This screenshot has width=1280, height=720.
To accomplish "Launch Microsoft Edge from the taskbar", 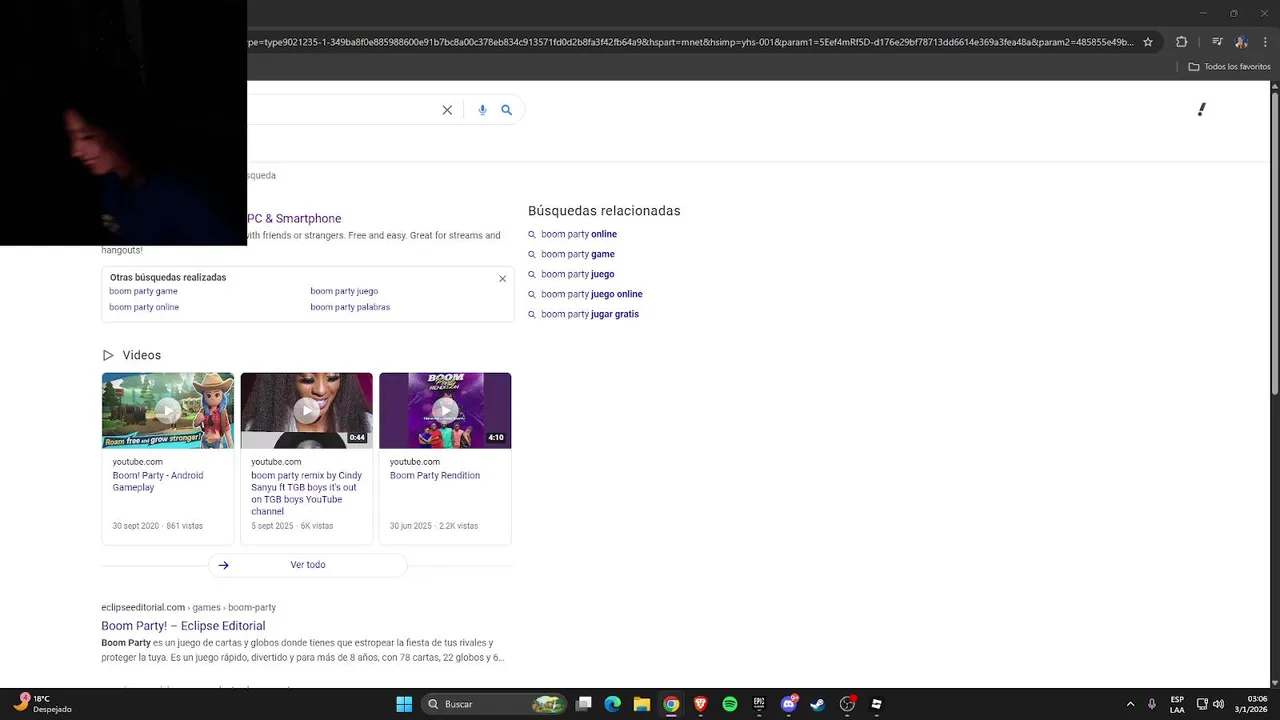I will pos(613,704).
